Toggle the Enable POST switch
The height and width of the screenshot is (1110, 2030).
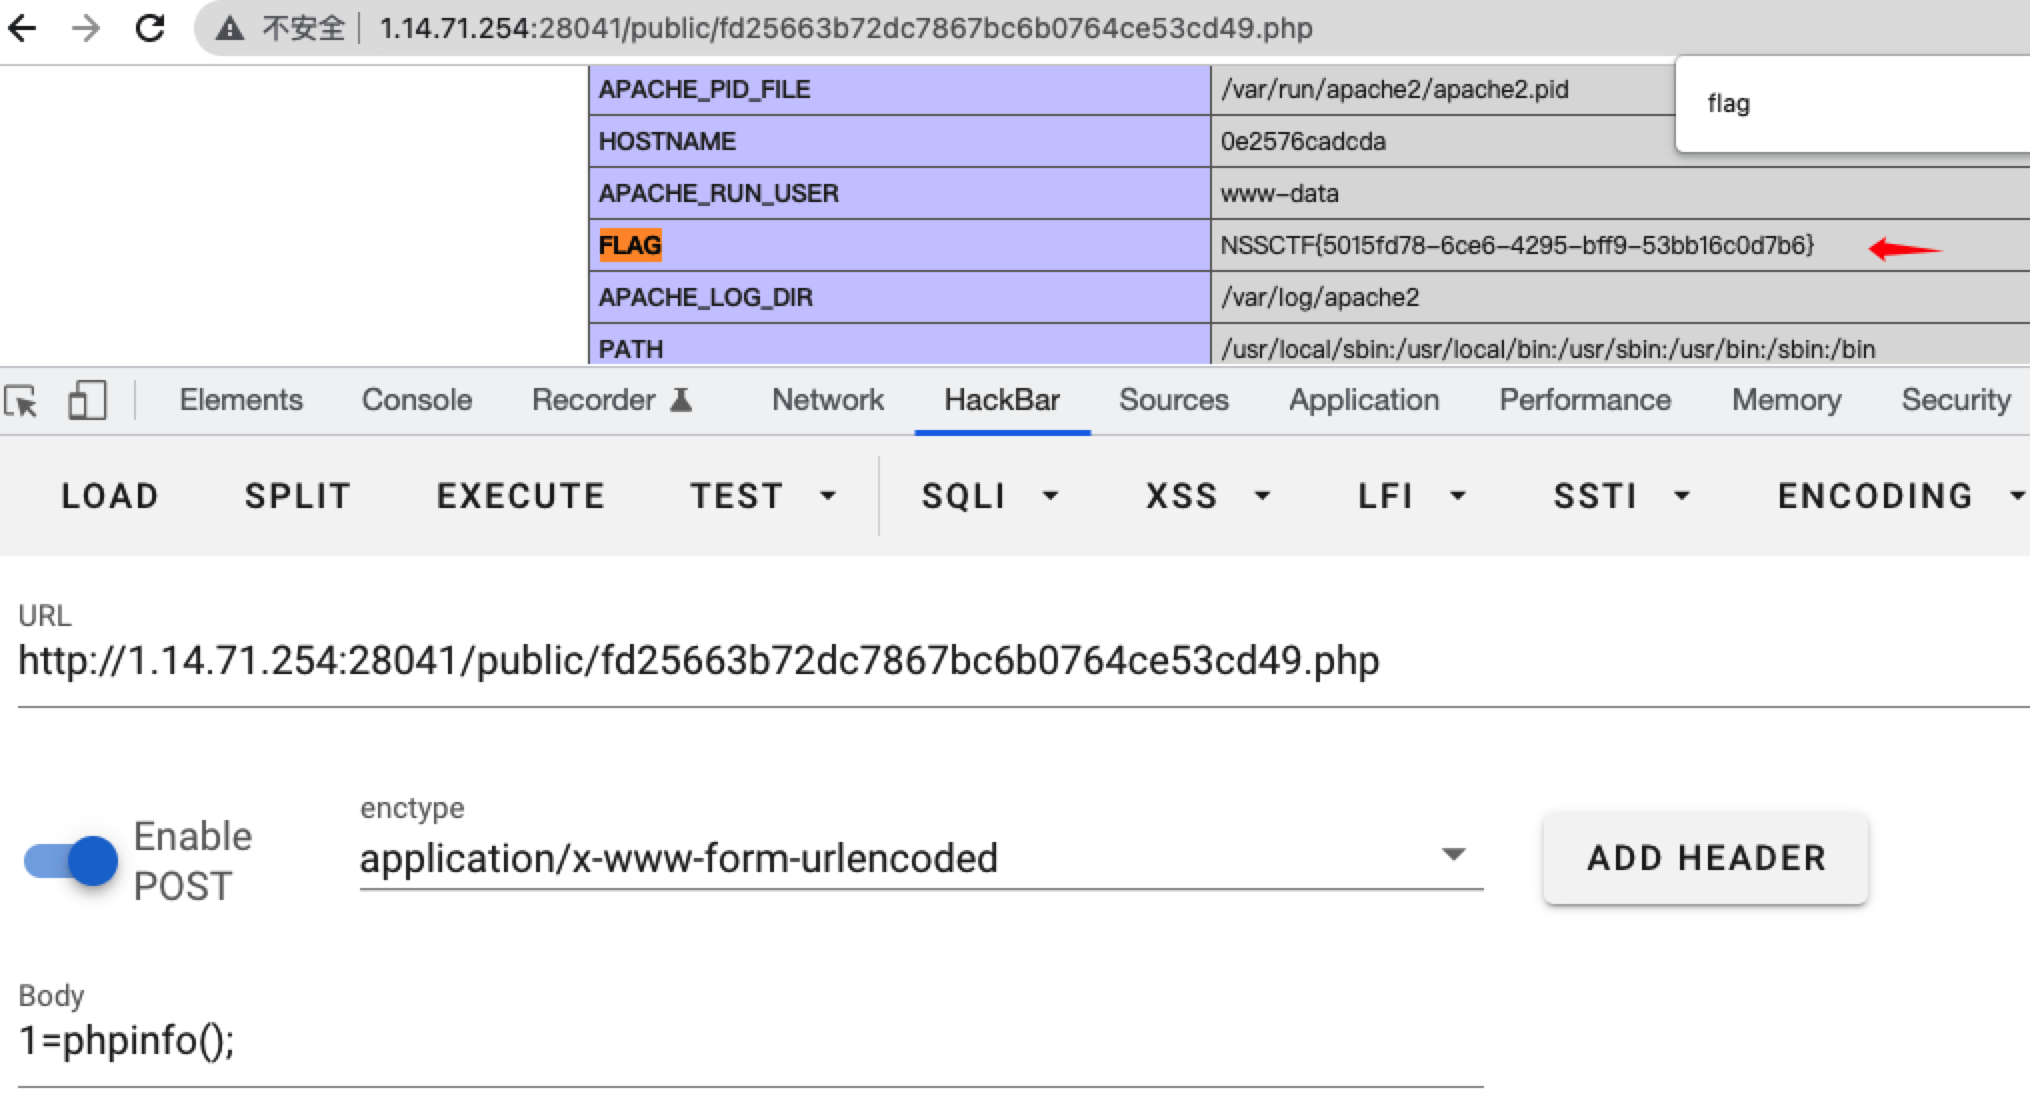tap(71, 860)
